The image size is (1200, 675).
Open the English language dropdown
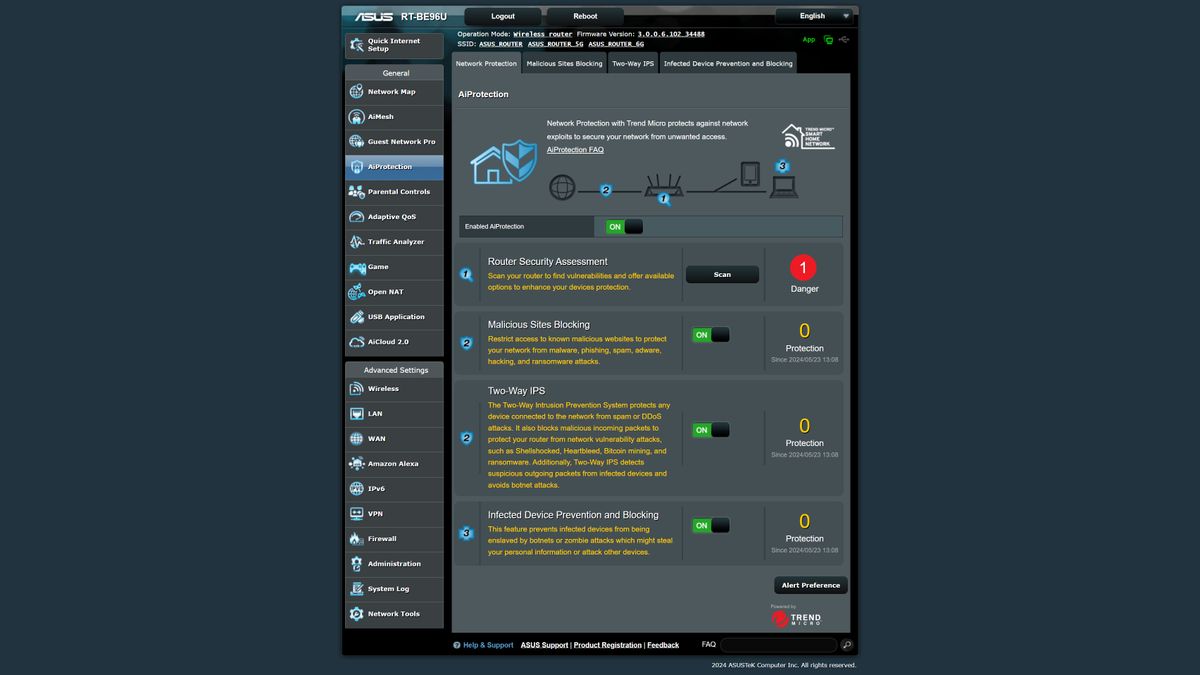click(816, 16)
